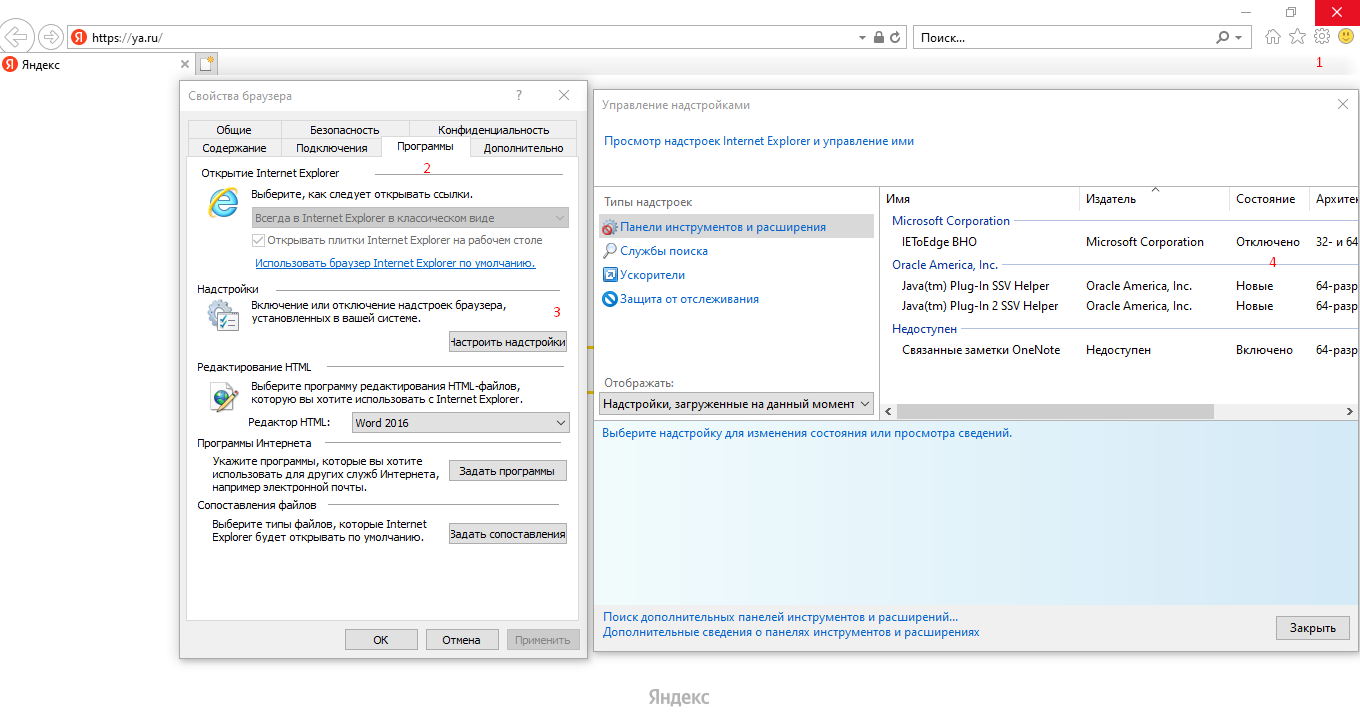Select Ускорители add-on type
This screenshot has width=1360, height=722.
[x=652, y=275]
